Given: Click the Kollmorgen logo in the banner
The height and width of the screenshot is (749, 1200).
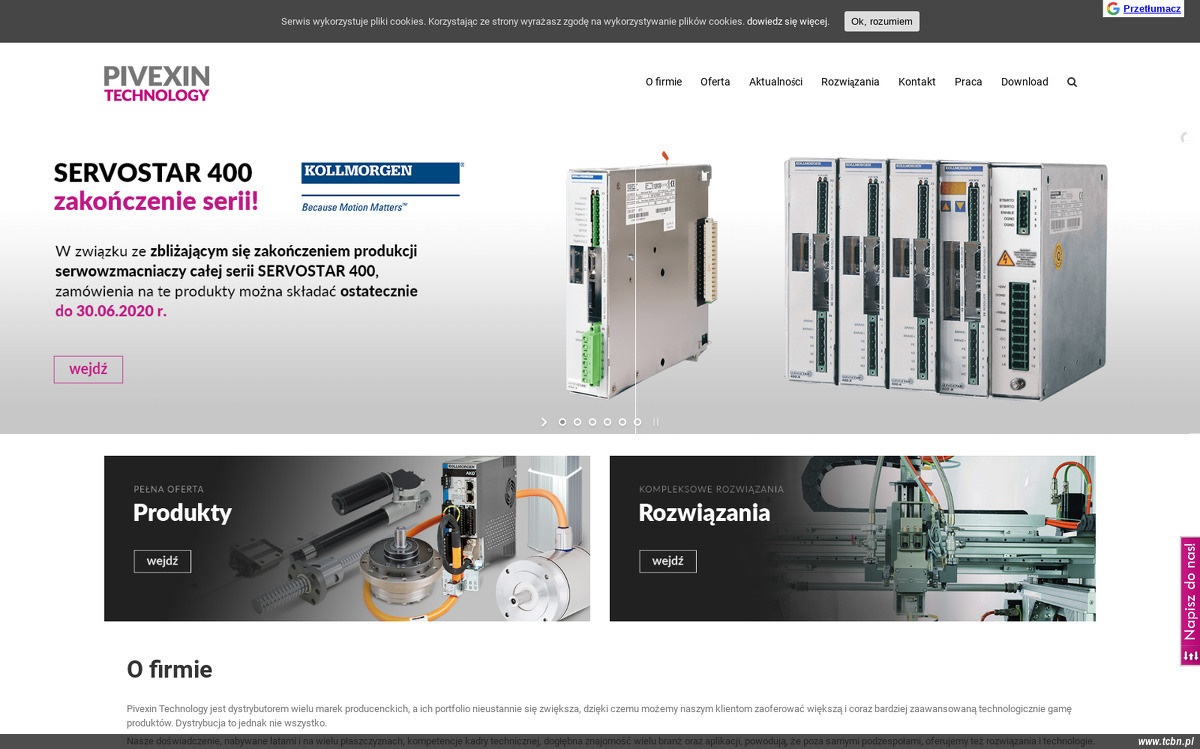Looking at the screenshot, I should [x=382, y=187].
